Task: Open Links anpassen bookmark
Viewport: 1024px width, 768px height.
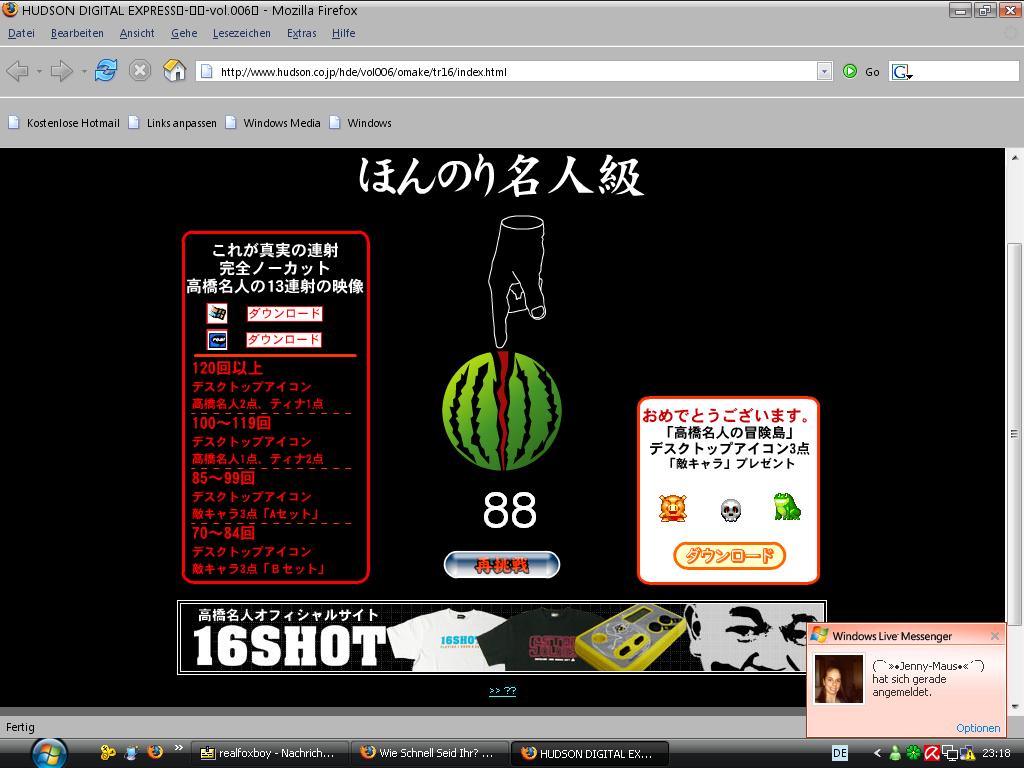Action: point(172,123)
